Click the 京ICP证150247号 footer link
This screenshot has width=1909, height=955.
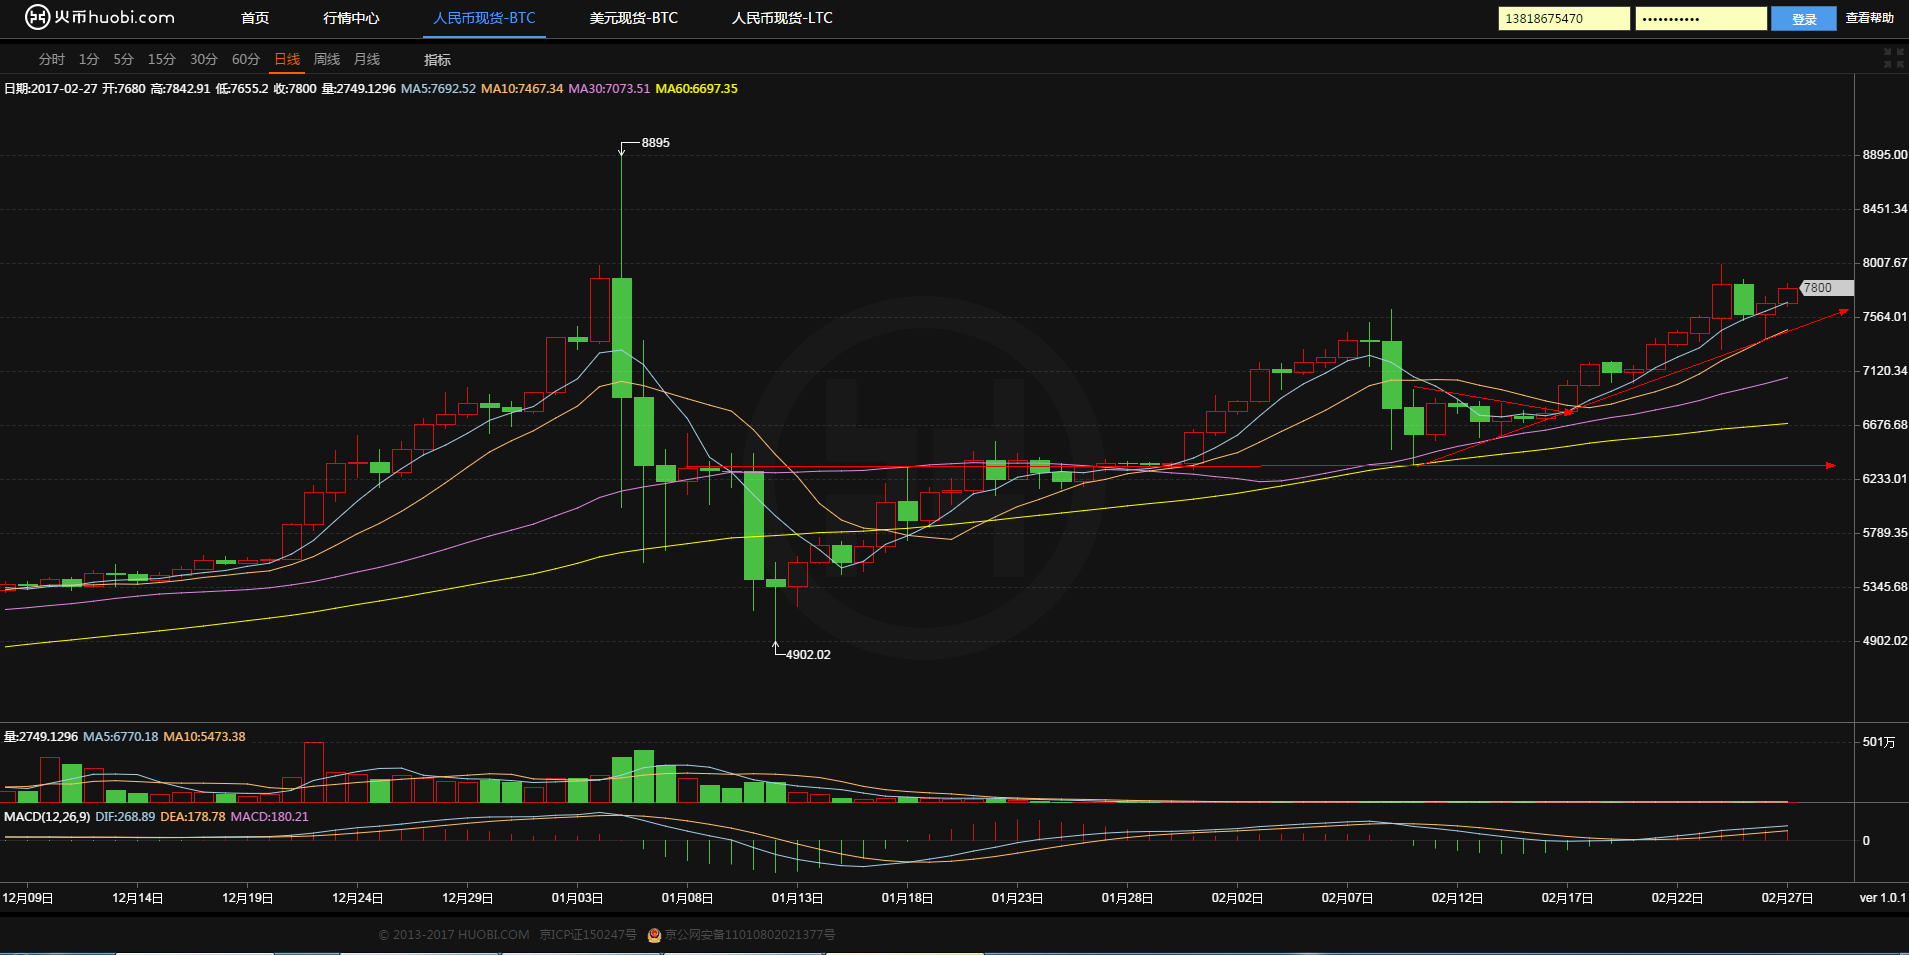pos(588,935)
